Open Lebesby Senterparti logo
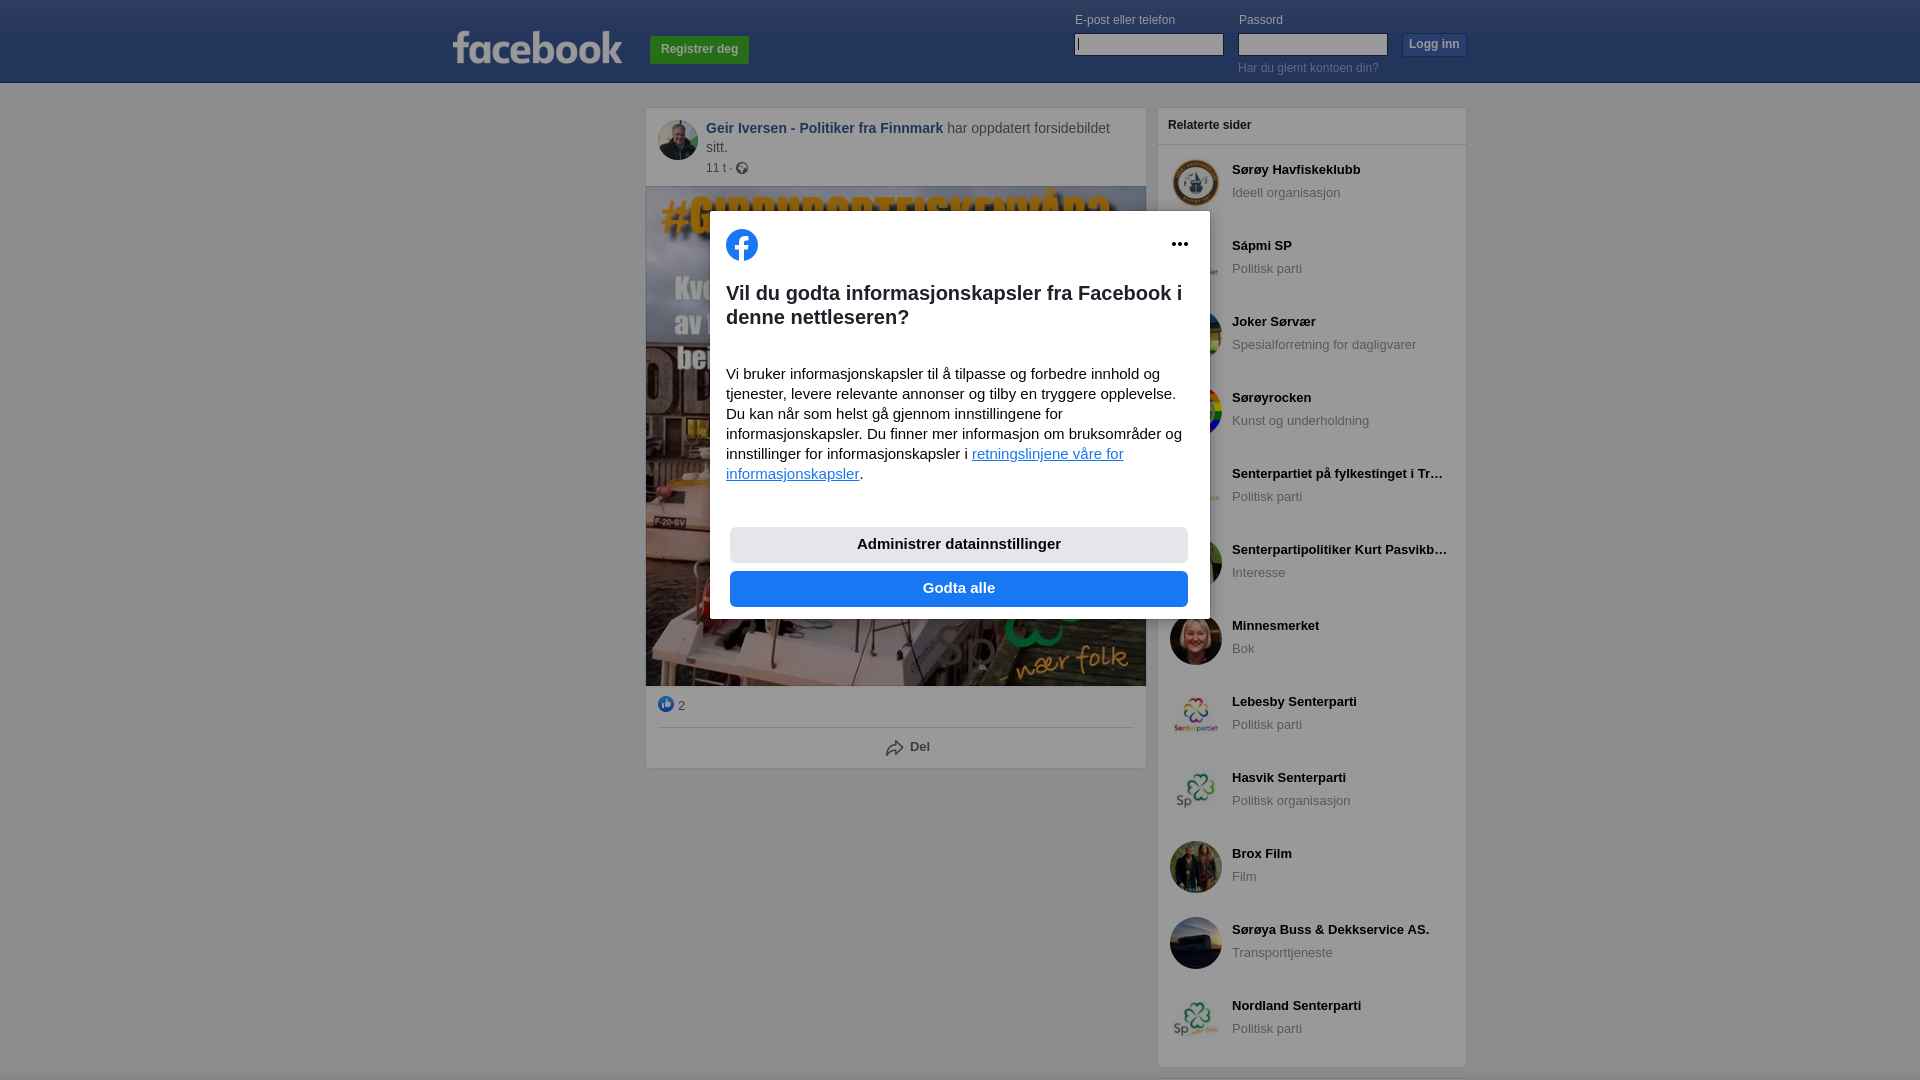1920x1080 pixels. [1196, 715]
